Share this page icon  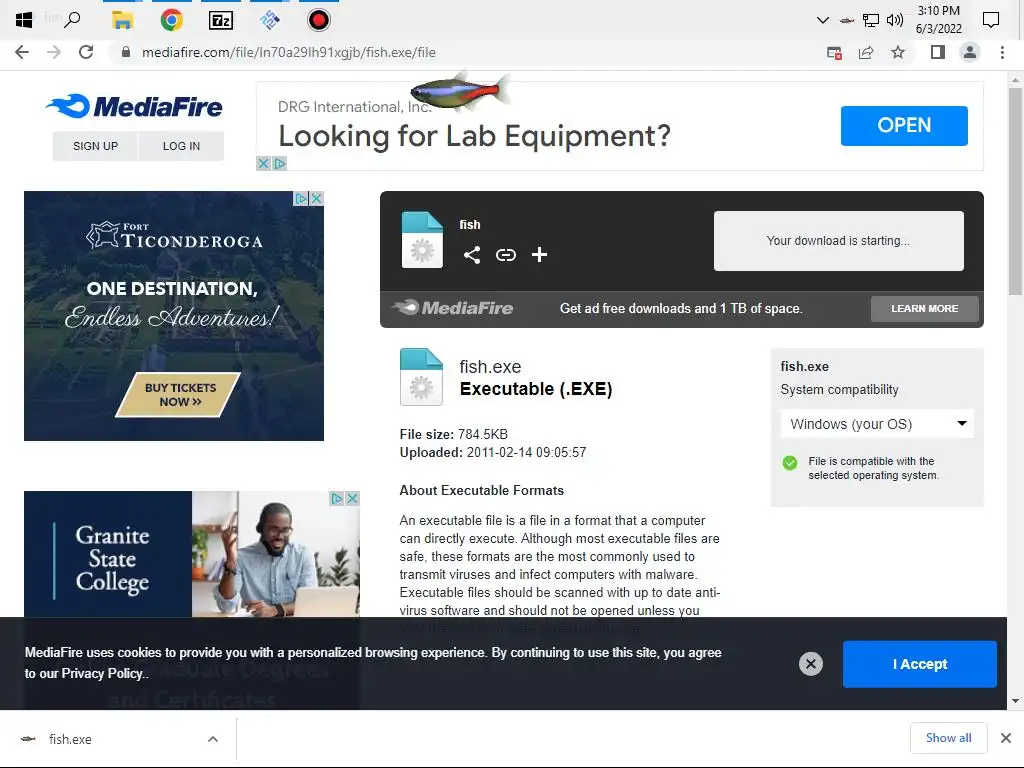(866, 53)
